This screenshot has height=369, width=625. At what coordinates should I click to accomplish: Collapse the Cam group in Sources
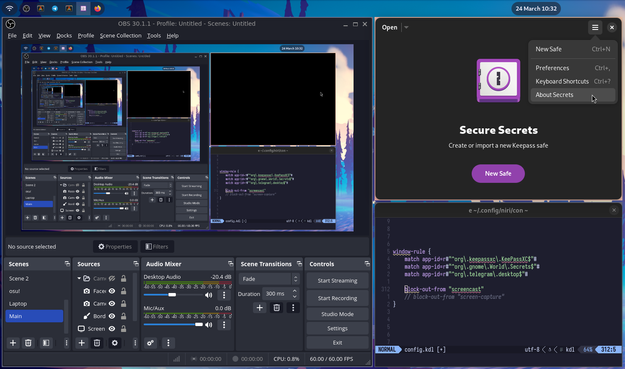79,278
